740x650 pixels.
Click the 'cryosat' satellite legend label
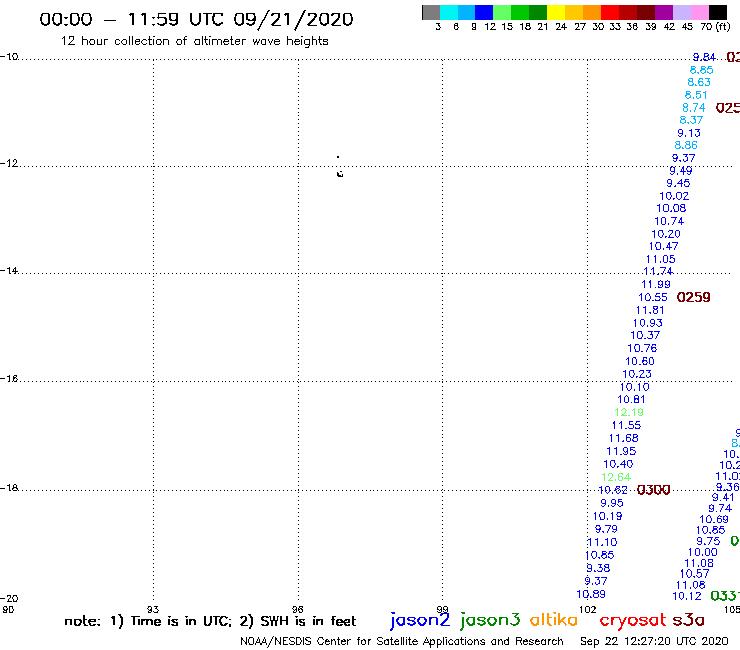coord(633,620)
